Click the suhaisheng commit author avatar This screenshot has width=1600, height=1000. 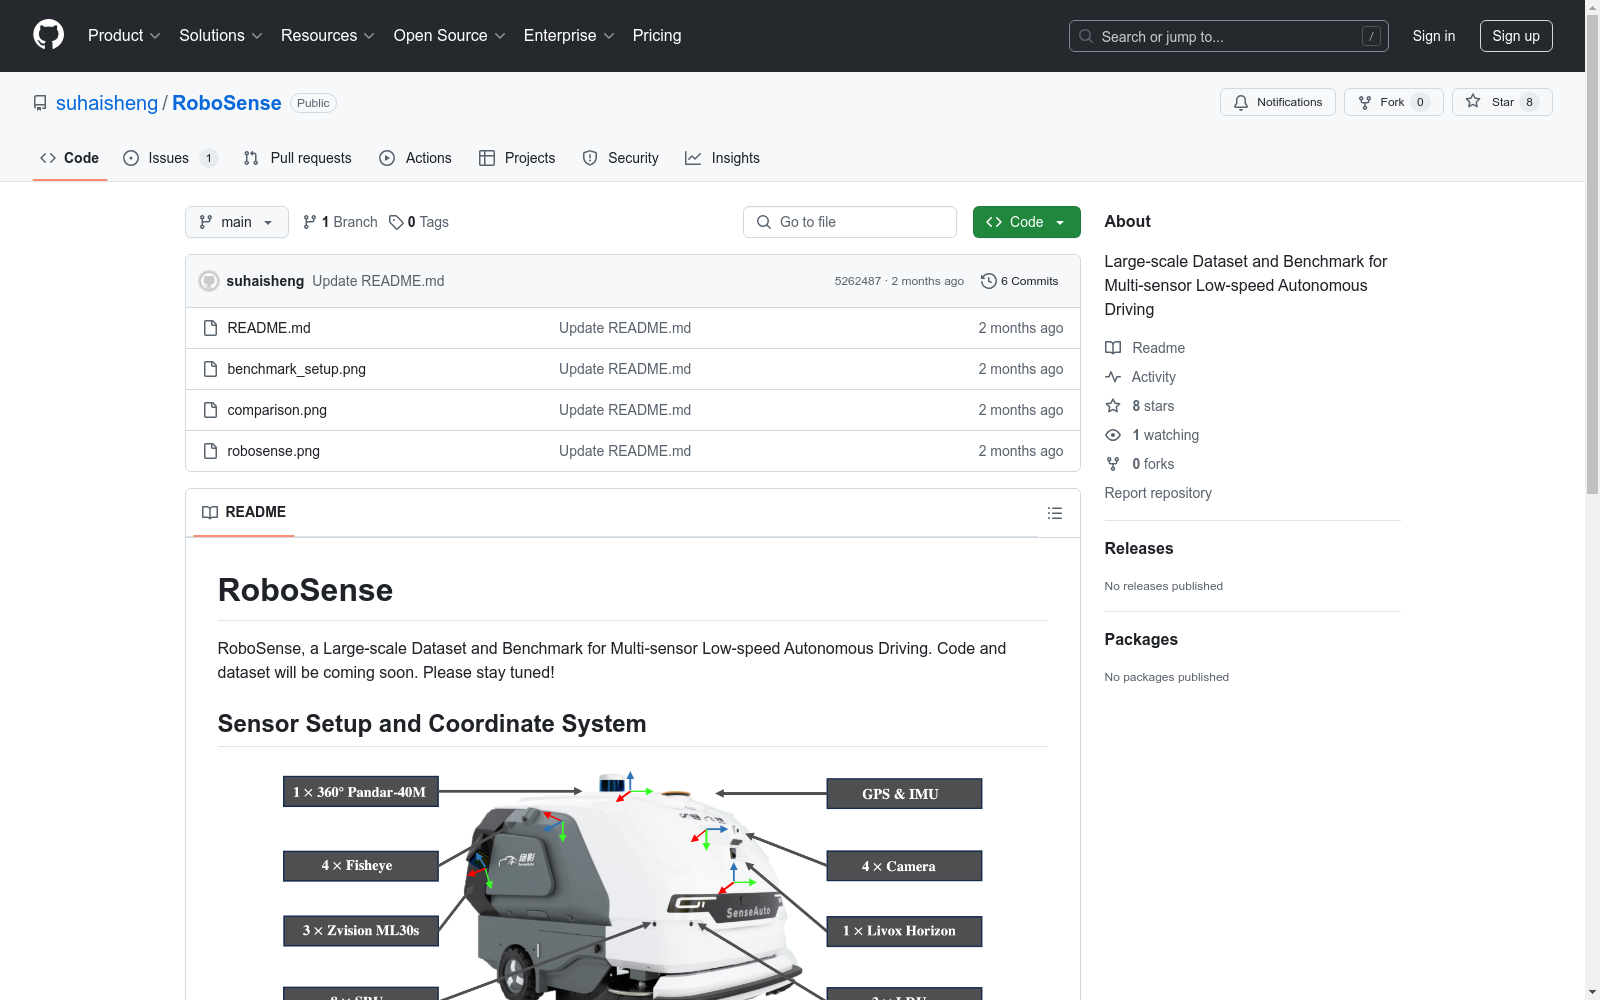[209, 281]
